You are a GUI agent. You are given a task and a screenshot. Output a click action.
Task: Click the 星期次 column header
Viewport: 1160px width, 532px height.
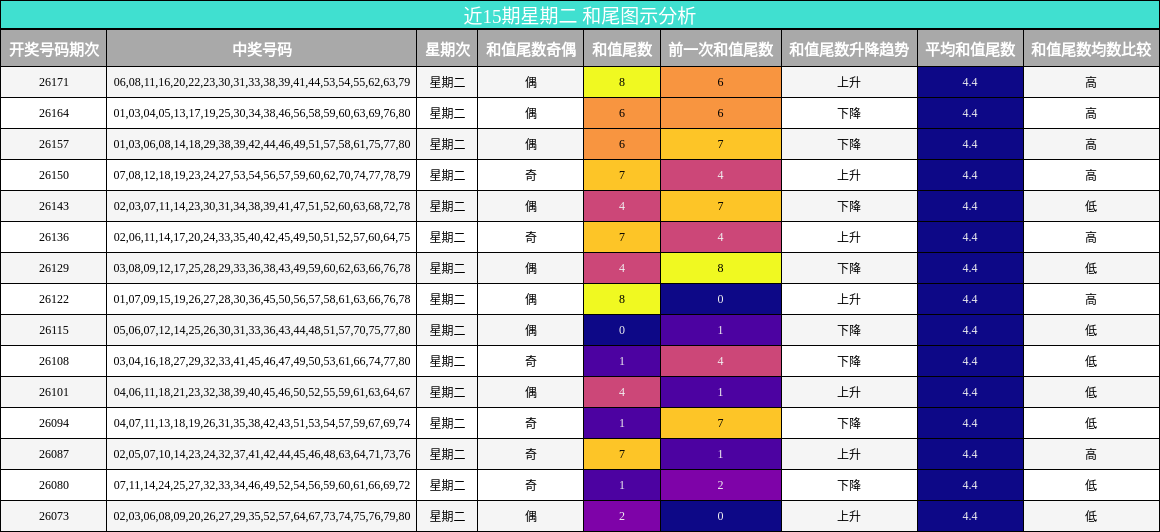(448, 49)
